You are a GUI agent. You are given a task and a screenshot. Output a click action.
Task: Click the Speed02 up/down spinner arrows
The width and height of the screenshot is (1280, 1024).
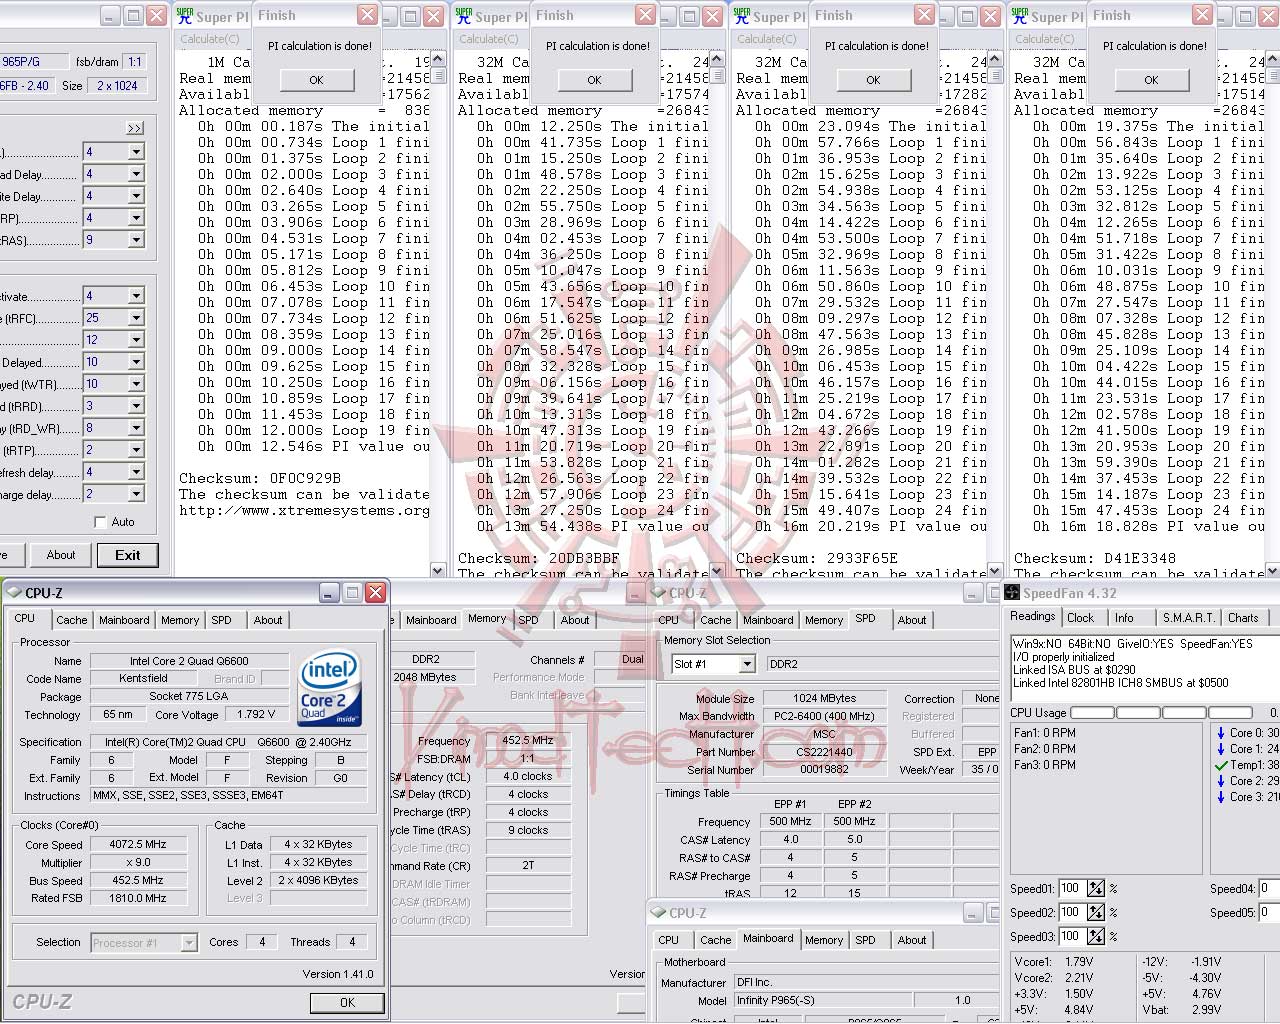click(1096, 912)
